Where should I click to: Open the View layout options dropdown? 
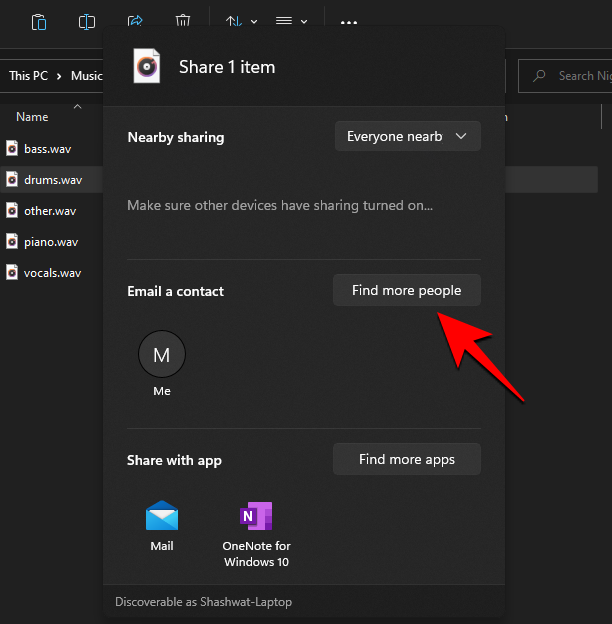pos(291,21)
